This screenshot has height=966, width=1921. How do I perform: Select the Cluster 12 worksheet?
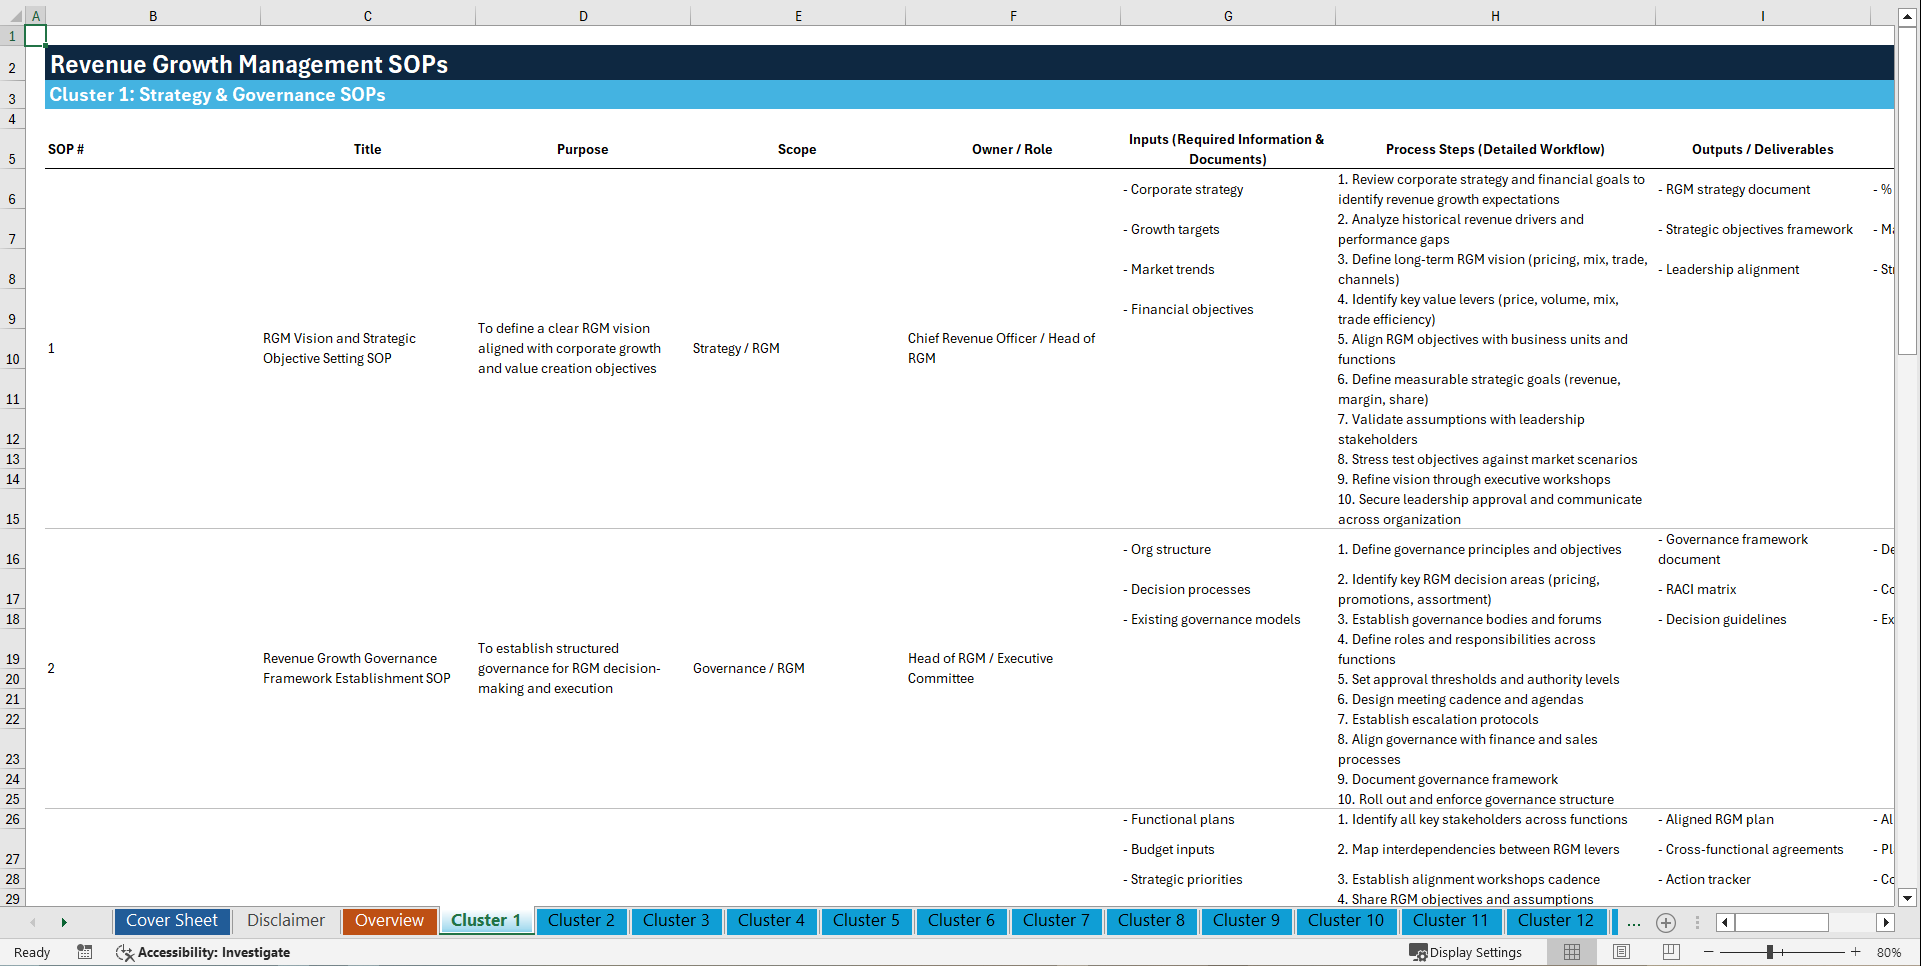pyautogui.click(x=1556, y=920)
